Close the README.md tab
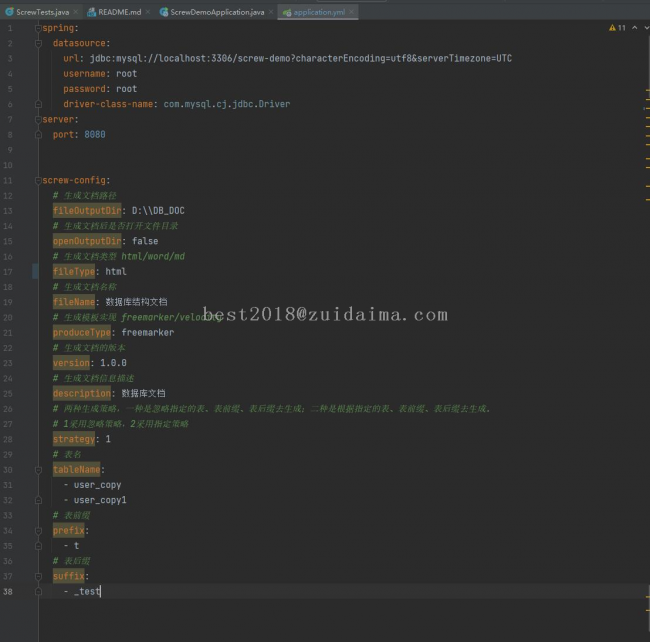The width and height of the screenshot is (650, 642). (148, 12)
